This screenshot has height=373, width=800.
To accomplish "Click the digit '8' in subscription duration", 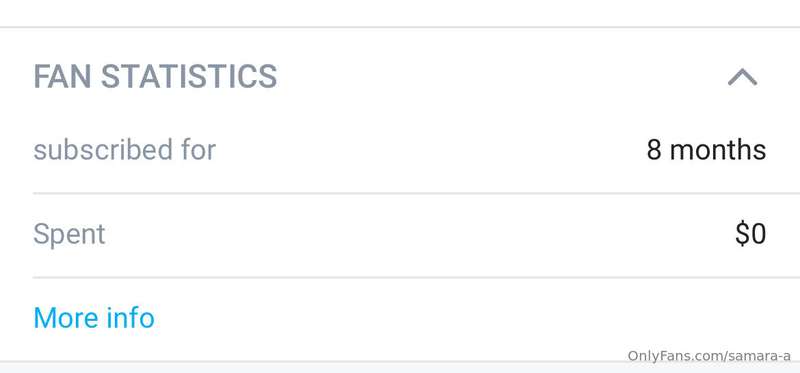I will click(x=654, y=151).
